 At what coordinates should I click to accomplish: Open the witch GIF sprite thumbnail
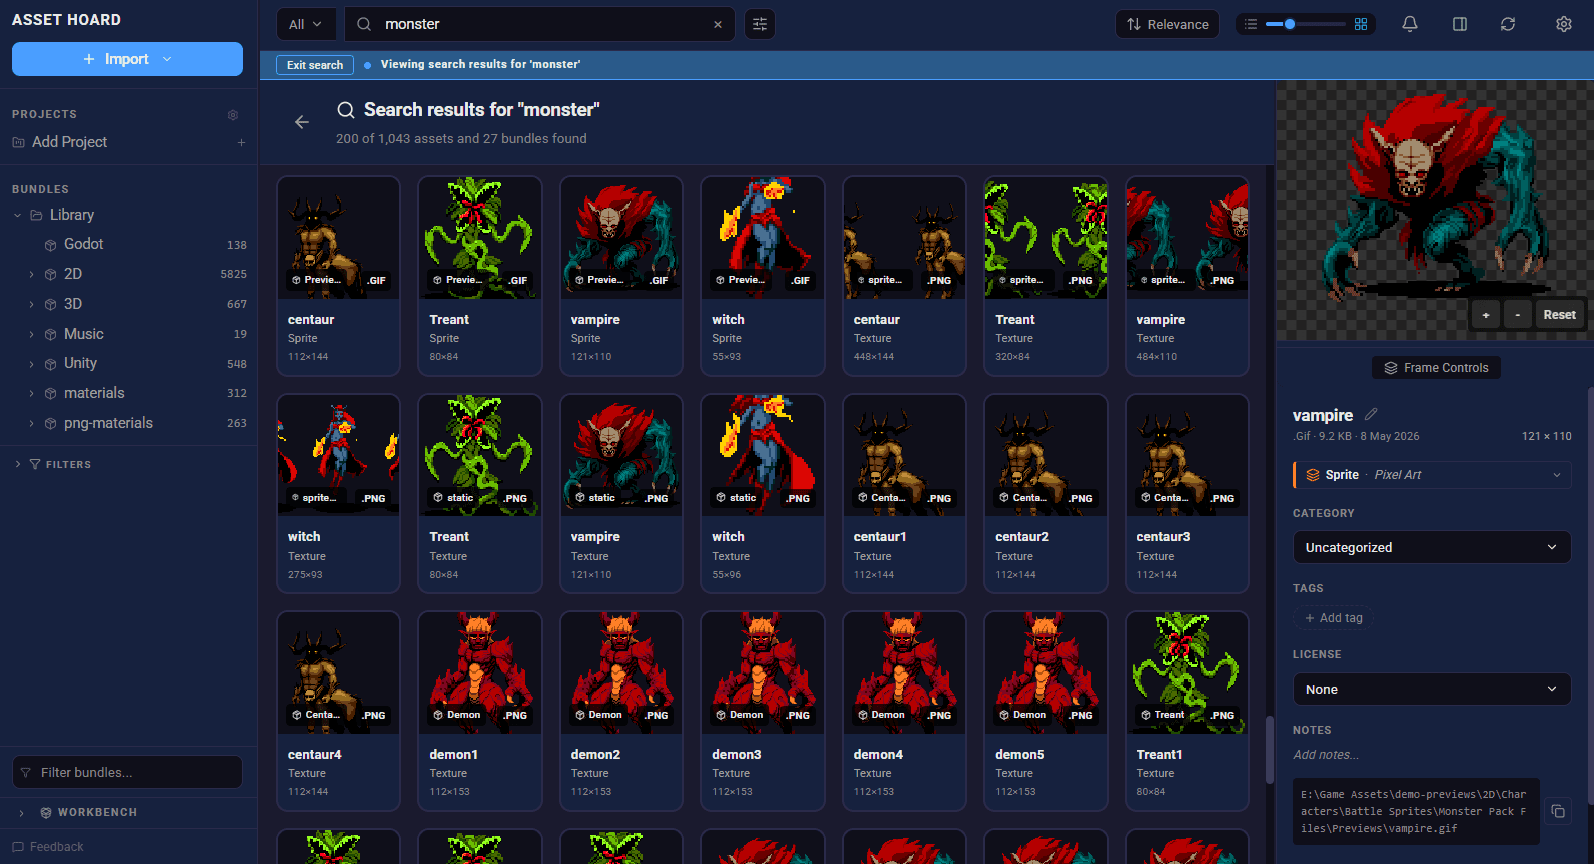pos(763,237)
